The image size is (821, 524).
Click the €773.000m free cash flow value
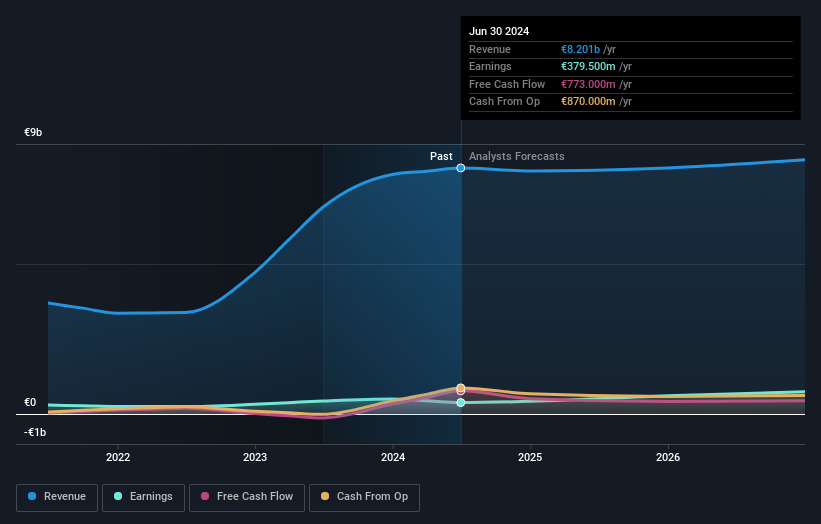point(588,84)
